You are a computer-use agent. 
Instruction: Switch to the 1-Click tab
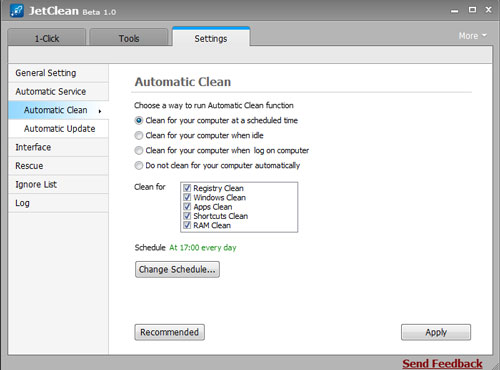[47, 38]
